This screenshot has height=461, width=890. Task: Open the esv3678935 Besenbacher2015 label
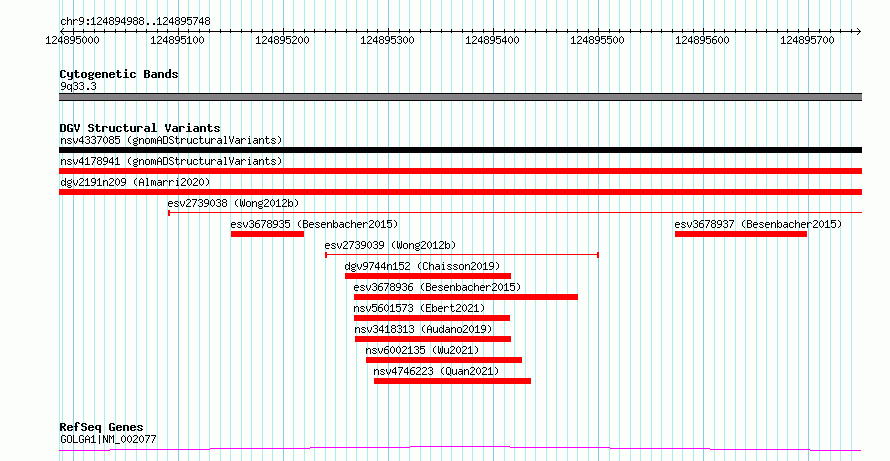point(314,224)
